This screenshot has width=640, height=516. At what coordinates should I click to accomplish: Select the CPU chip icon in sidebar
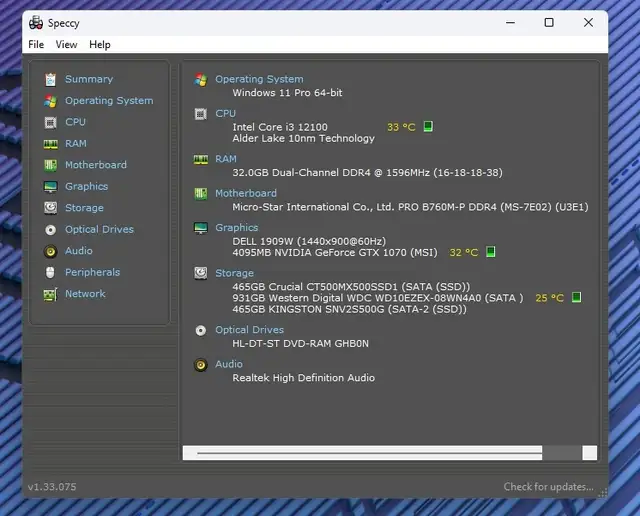click(50, 122)
